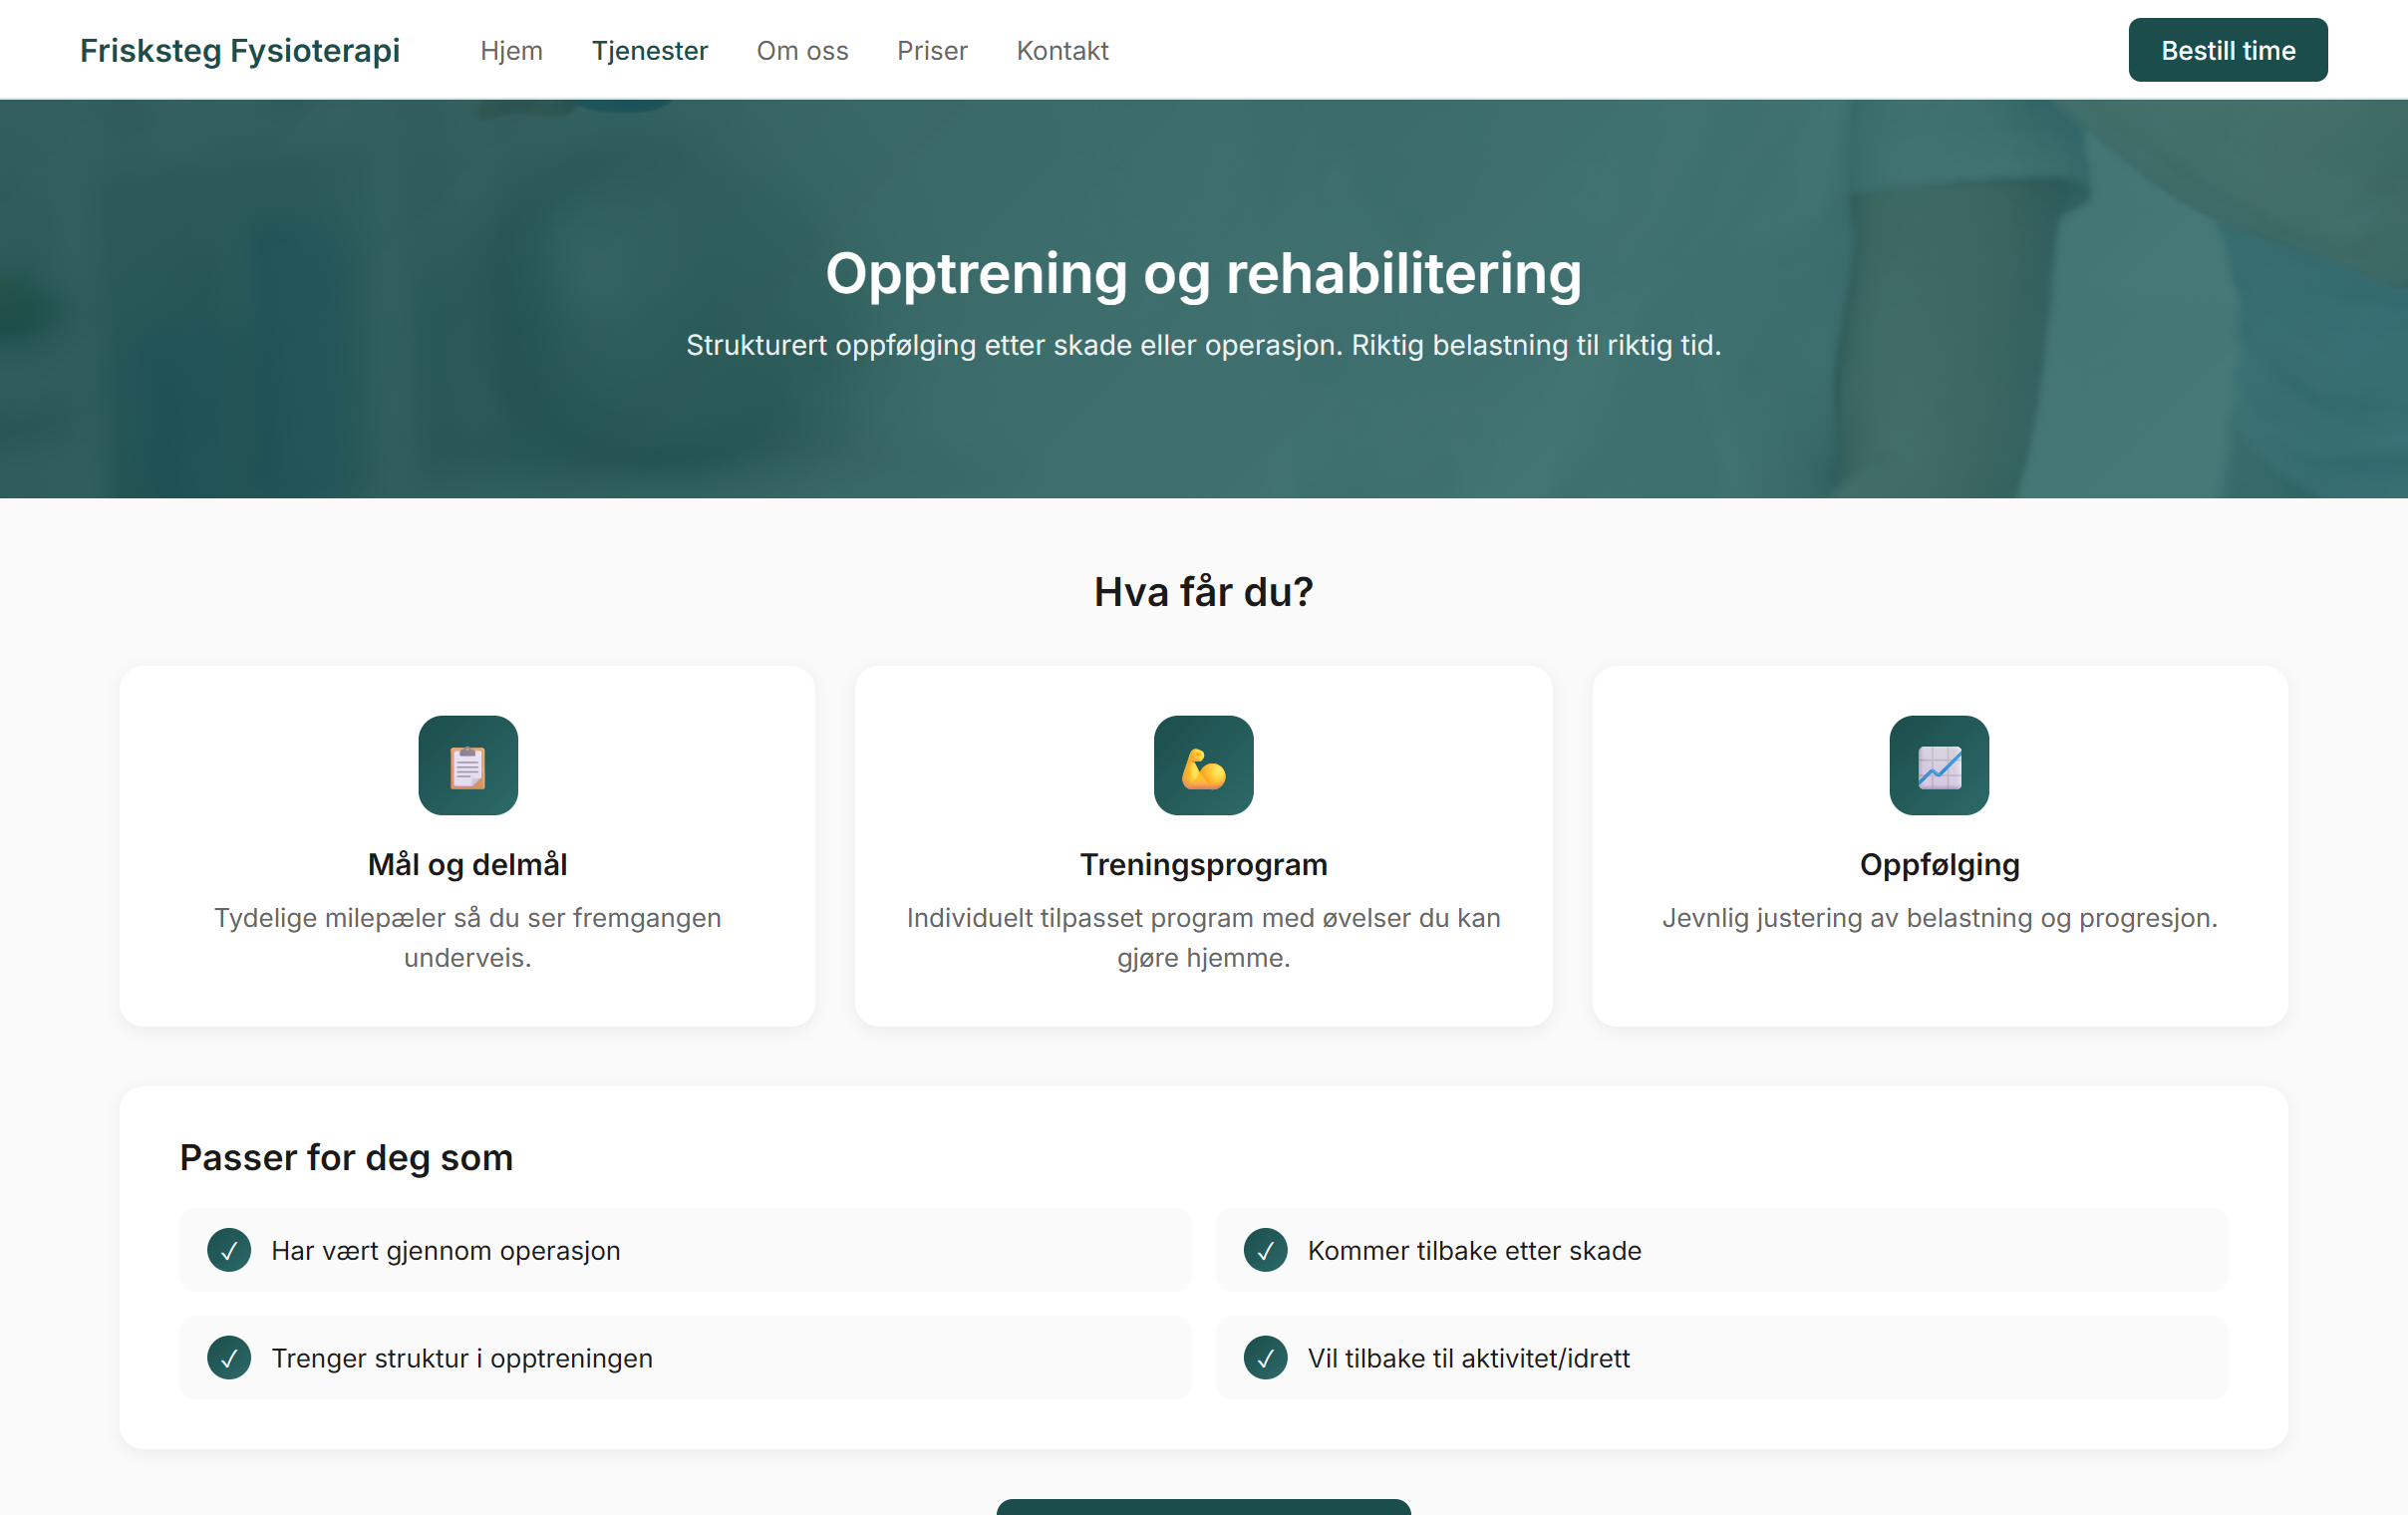Click the Frisksteg Fysioterapi logo text

(240, 50)
